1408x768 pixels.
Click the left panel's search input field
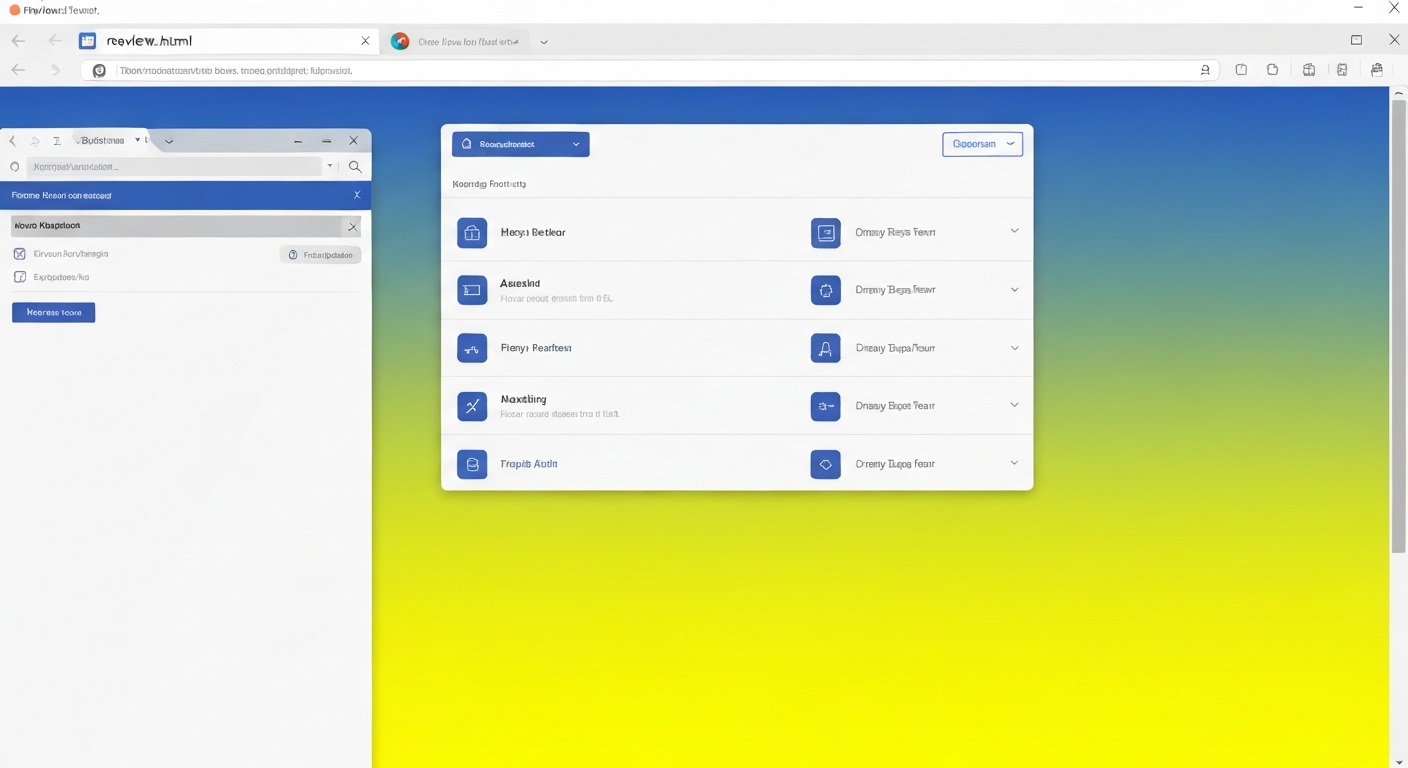click(x=175, y=167)
